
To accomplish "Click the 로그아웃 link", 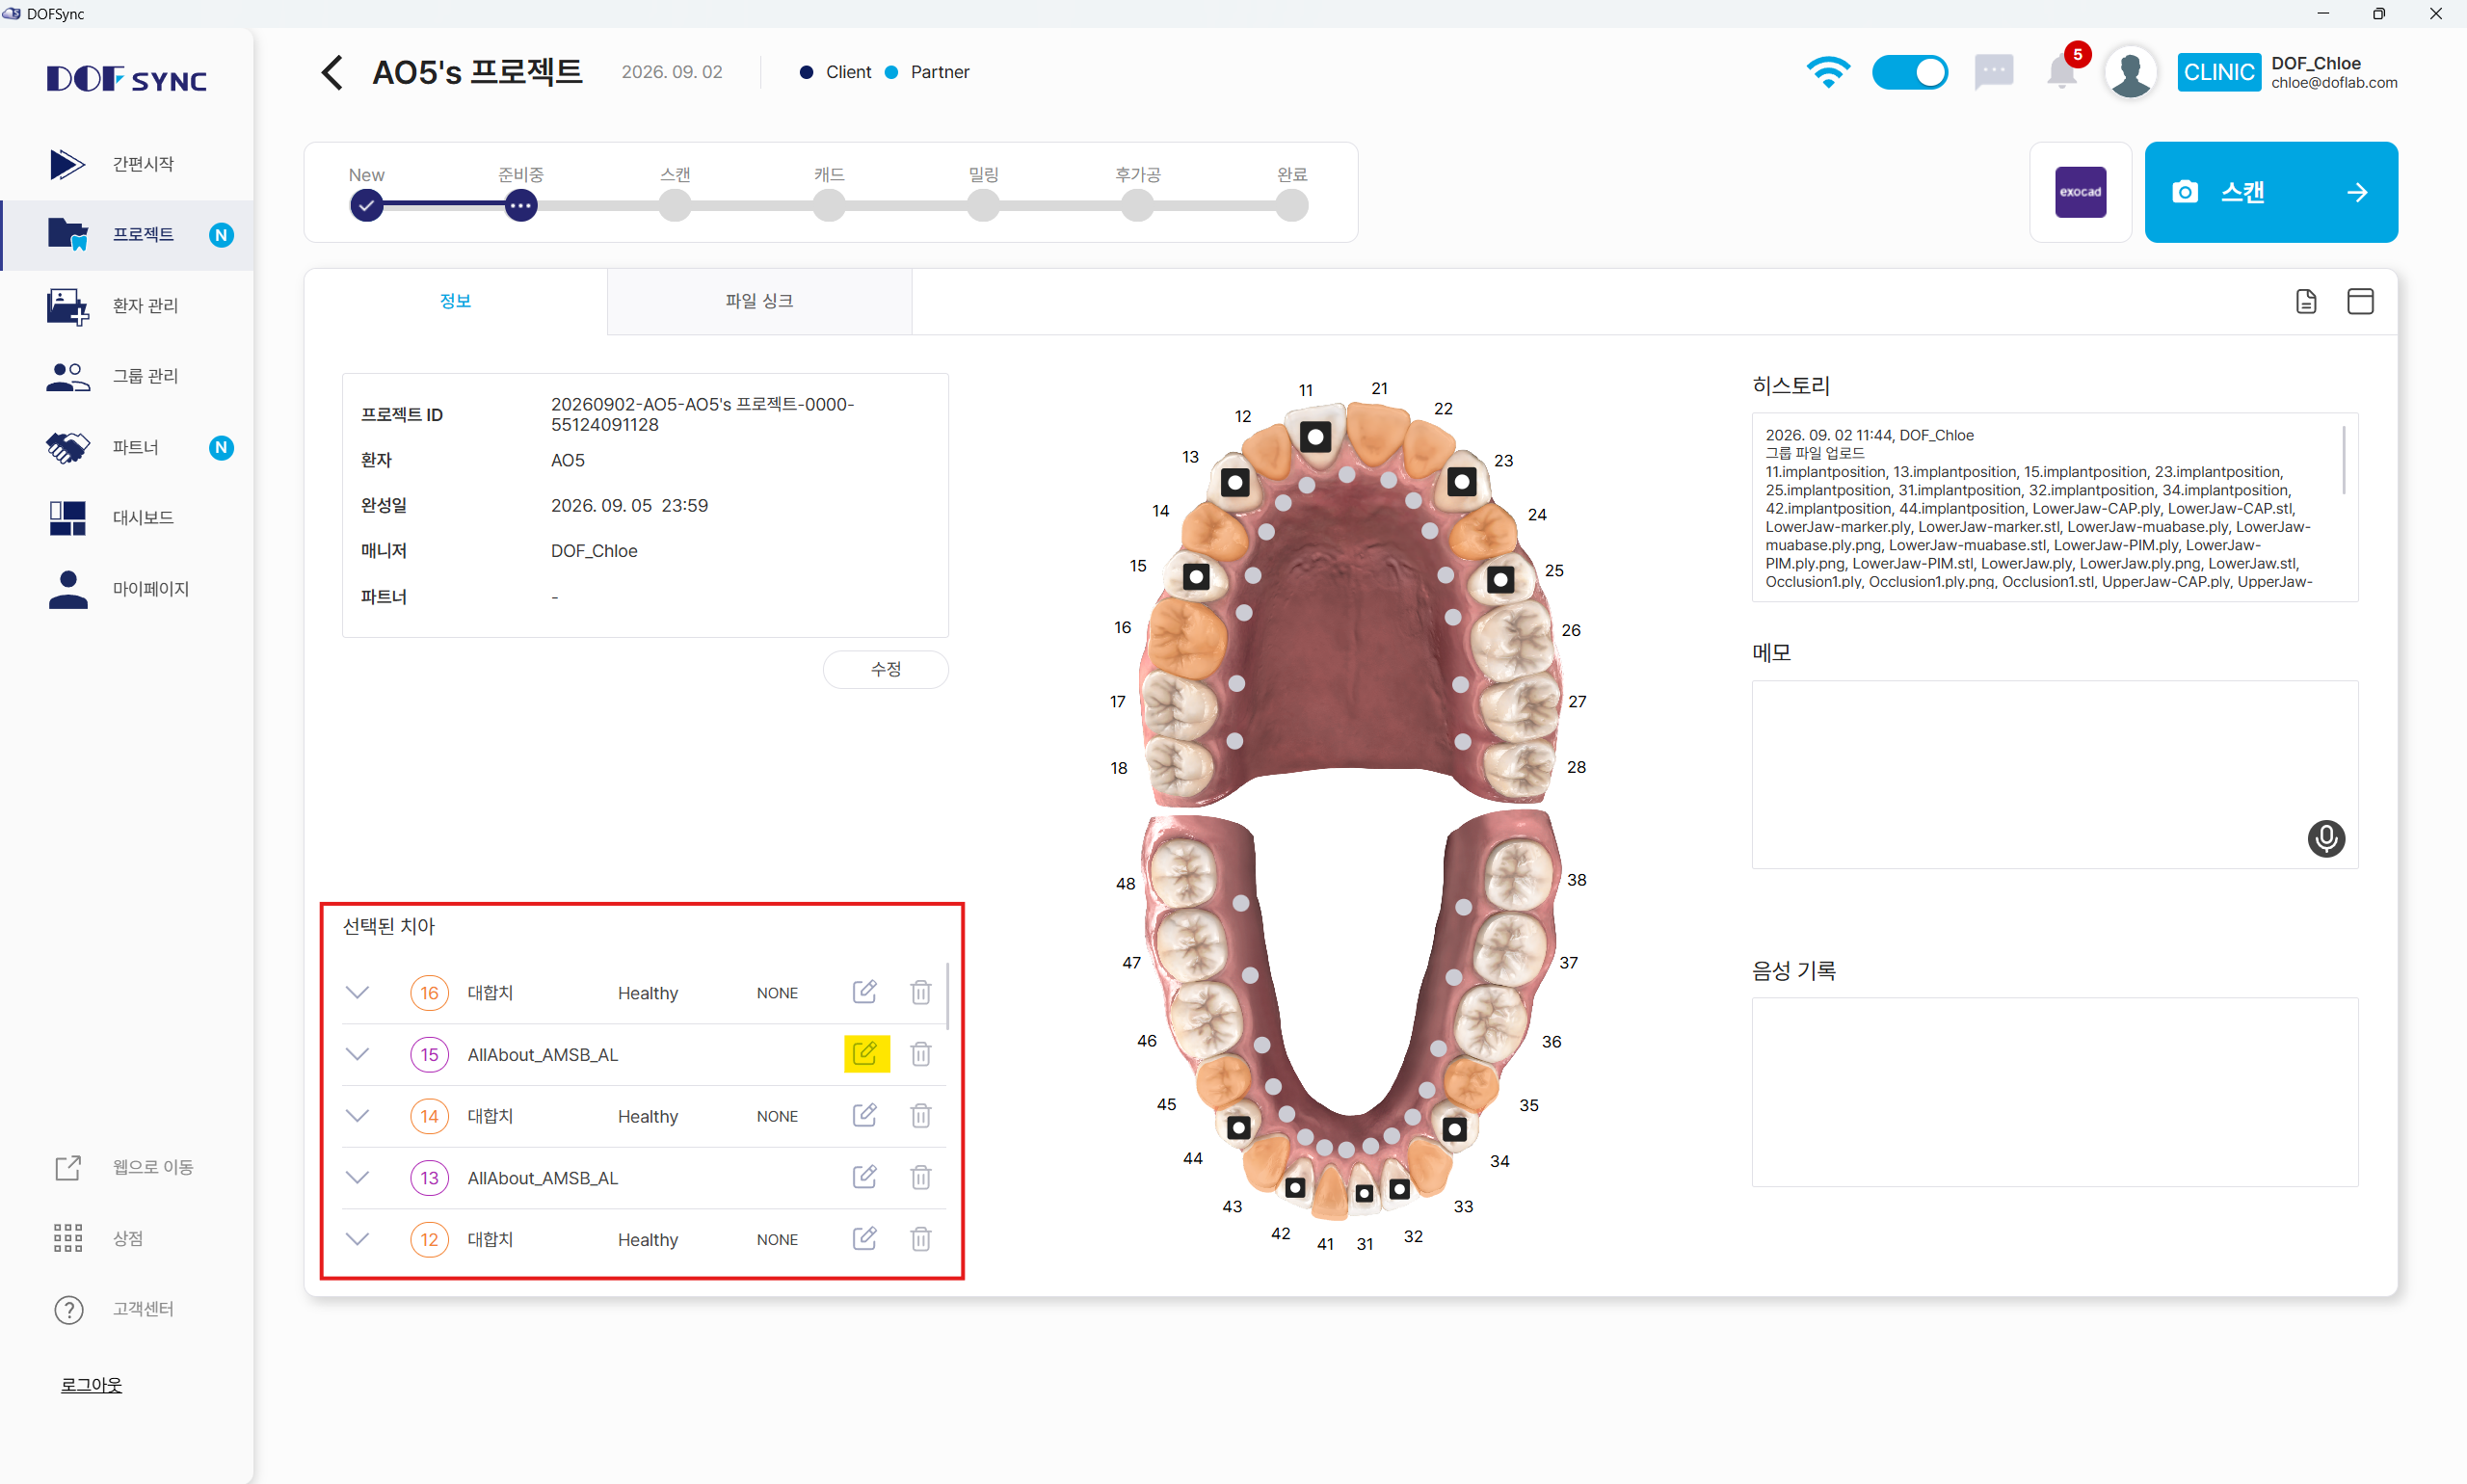I will 91,1384.
